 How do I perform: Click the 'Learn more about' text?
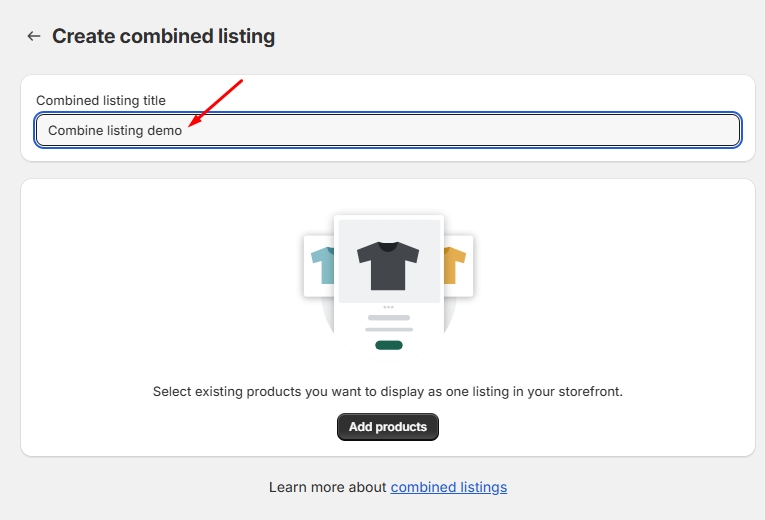pos(328,487)
